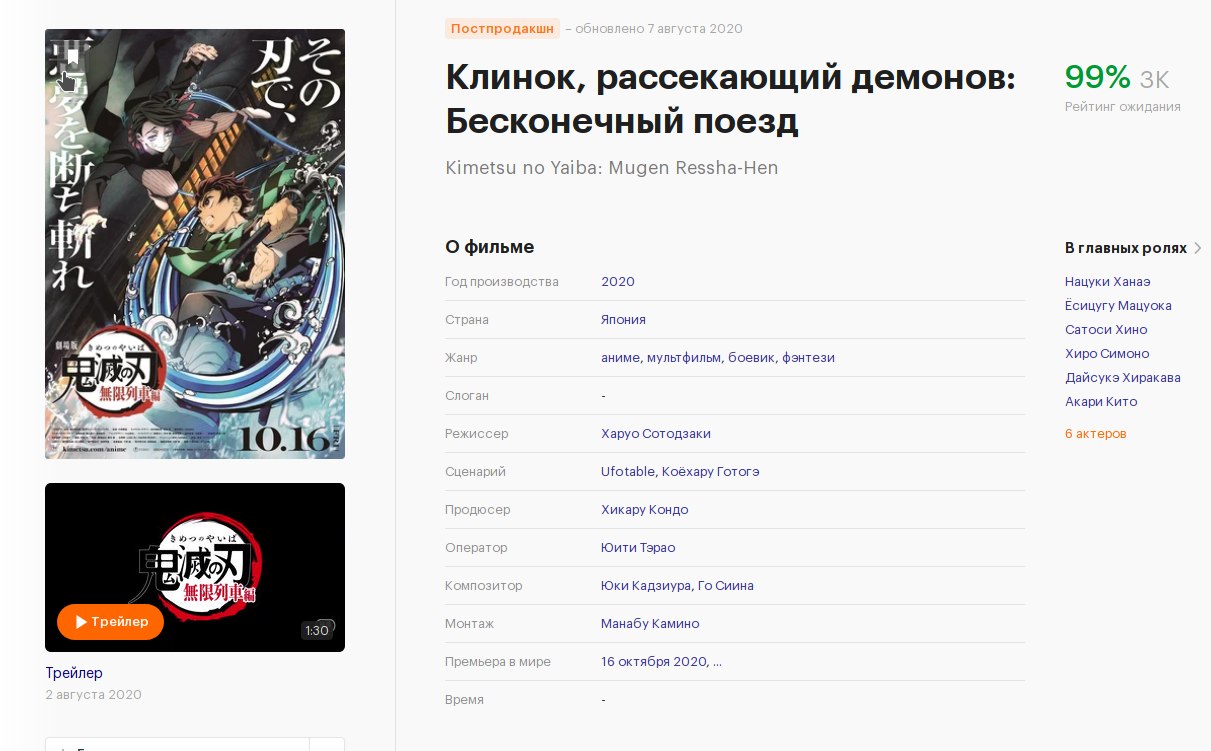Viewport: 1211px width, 751px height.
Task: Click the trailer date 2 августа 2020
Action: click(x=93, y=695)
